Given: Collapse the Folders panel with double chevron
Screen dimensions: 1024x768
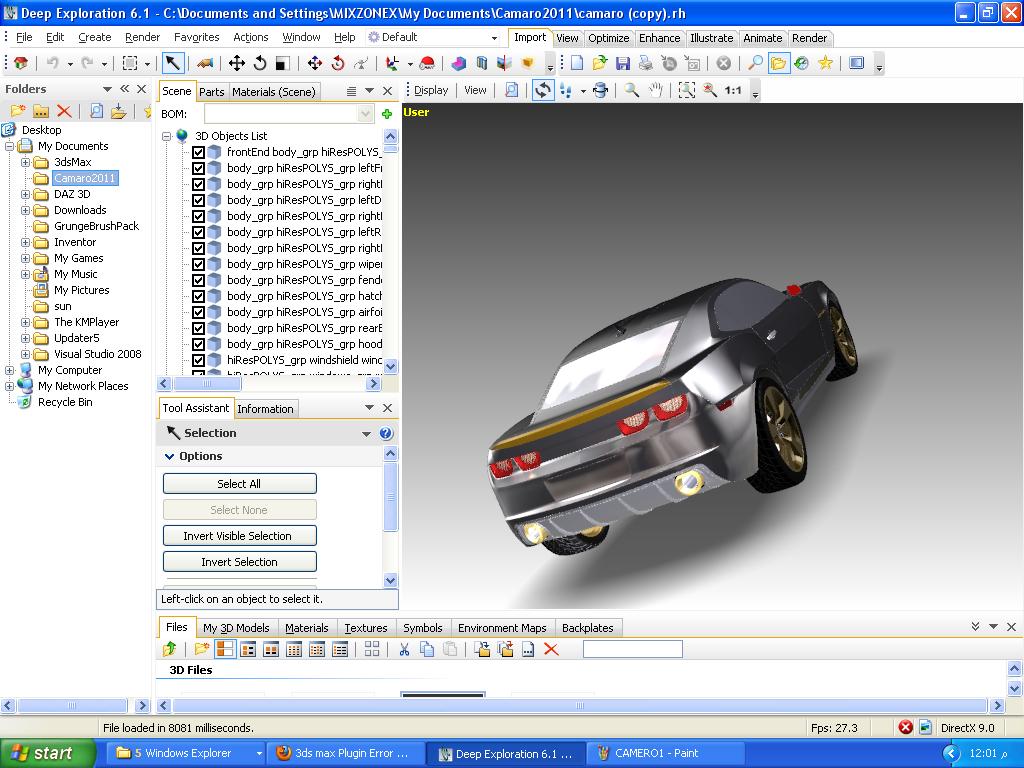Looking at the screenshot, I should coord(124,89).
